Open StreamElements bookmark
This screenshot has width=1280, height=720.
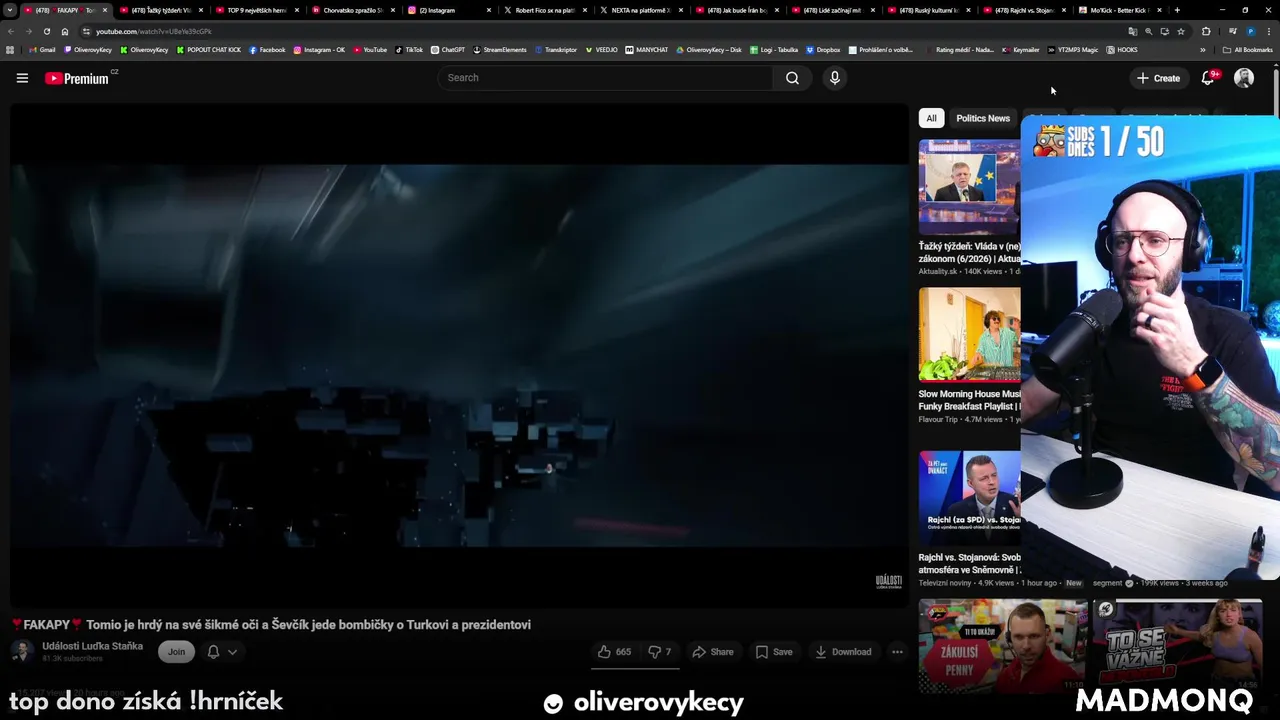[500, 49]
